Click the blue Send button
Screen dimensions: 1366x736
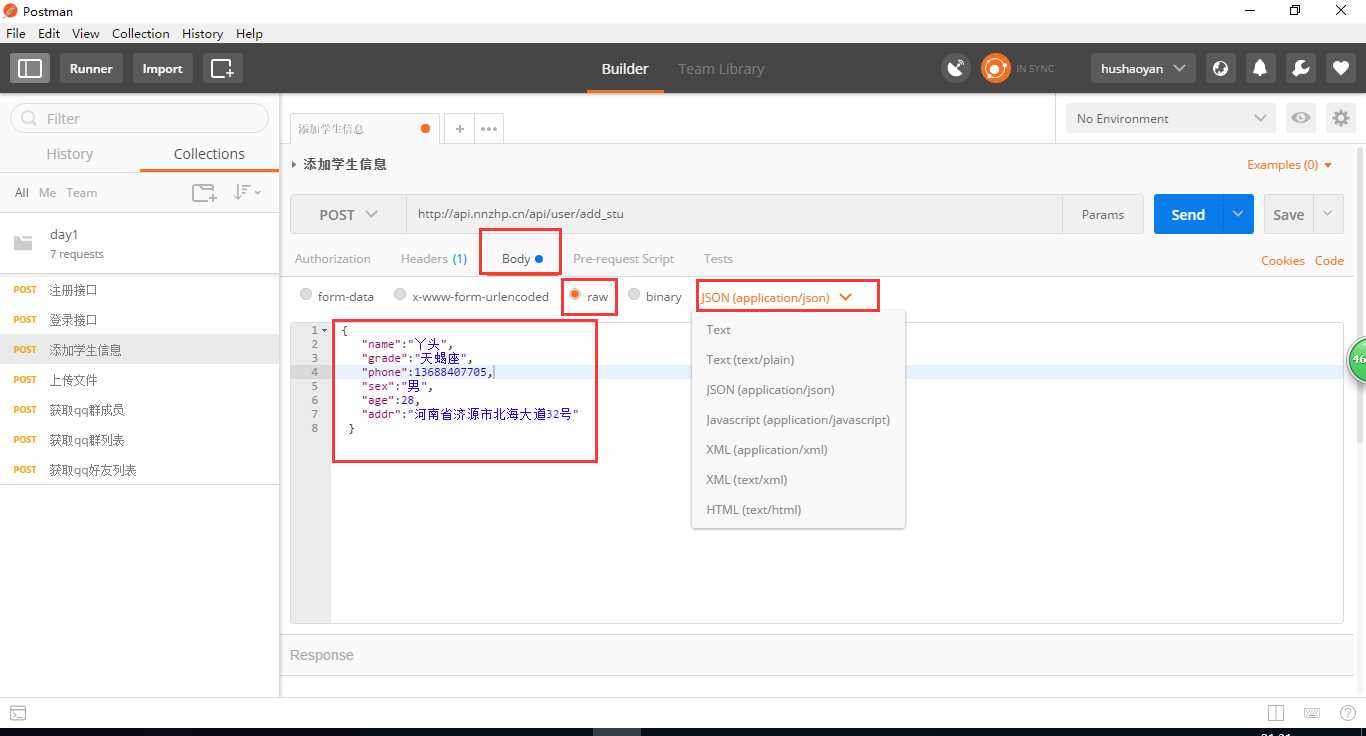click(x=1188, y=214)
